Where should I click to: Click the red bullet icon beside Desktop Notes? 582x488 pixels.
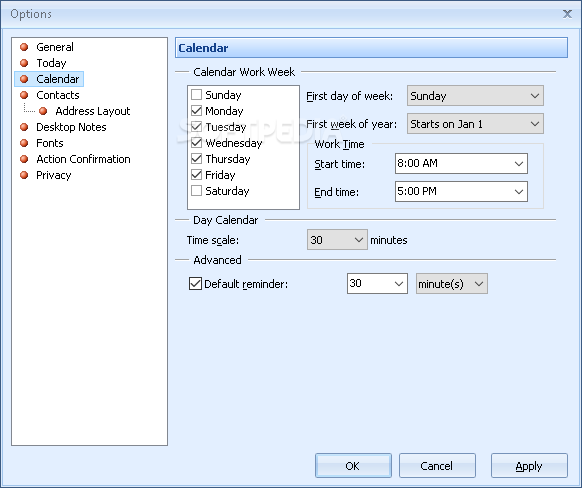pyautogui.click(x=24, y=127)
